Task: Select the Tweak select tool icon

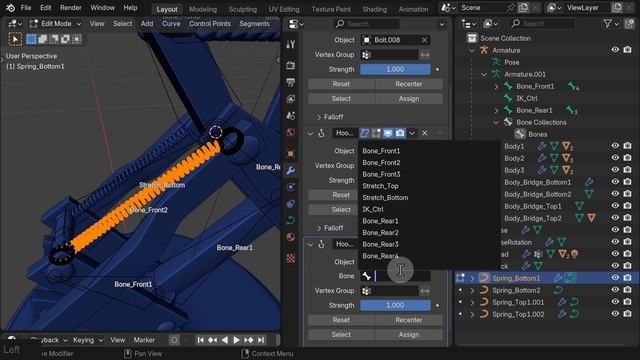Action: pos(15,39)
